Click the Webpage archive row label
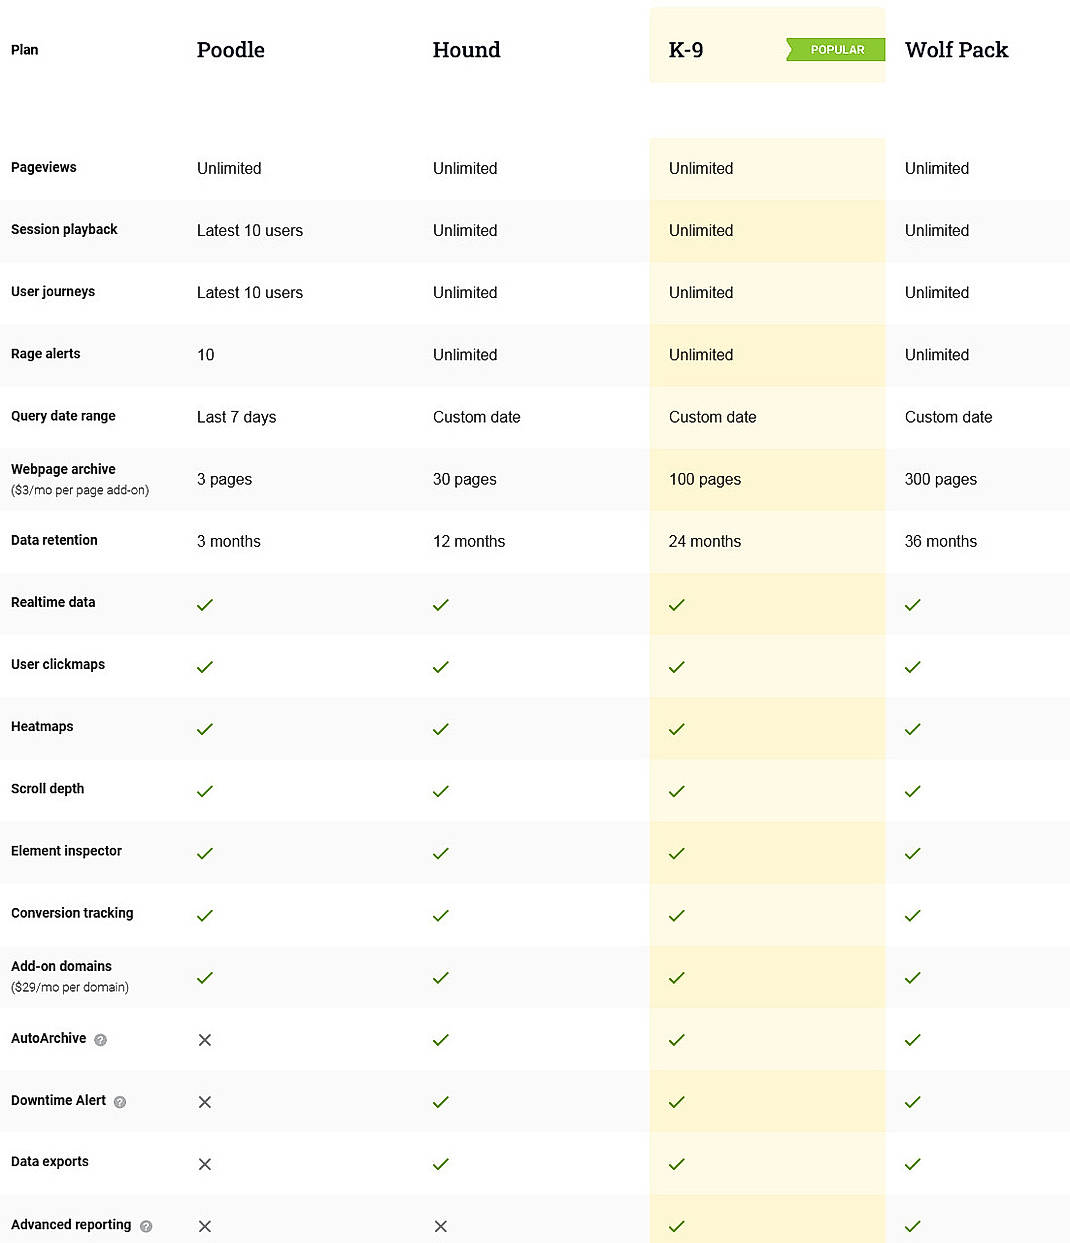Image resolution: width=1070 pixels, height=1243 pixels. (x=63, y=469)
